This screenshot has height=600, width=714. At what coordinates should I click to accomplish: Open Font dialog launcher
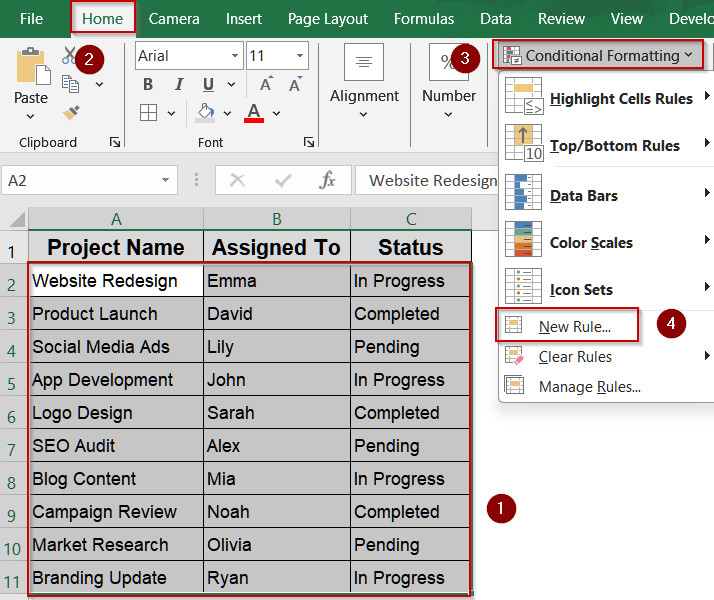click(x=309, y=142)
